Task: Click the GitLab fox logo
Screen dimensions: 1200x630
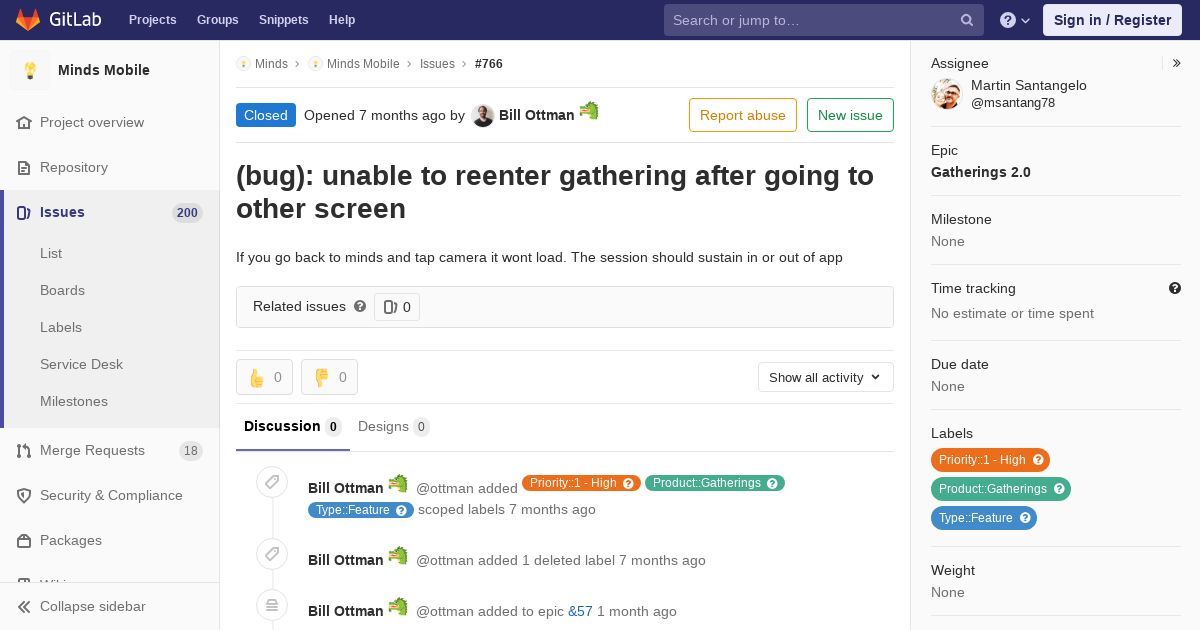Action: click(x=28, y=19)
